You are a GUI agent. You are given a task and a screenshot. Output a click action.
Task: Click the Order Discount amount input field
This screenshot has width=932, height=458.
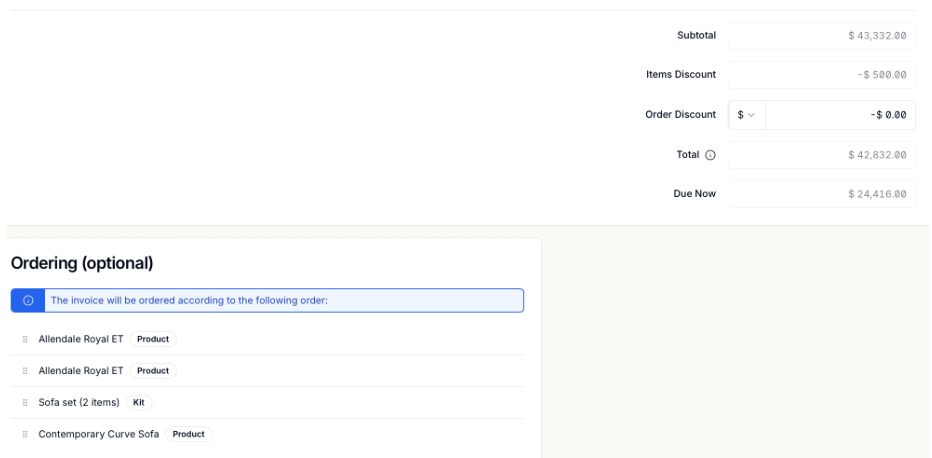[840, 115]
